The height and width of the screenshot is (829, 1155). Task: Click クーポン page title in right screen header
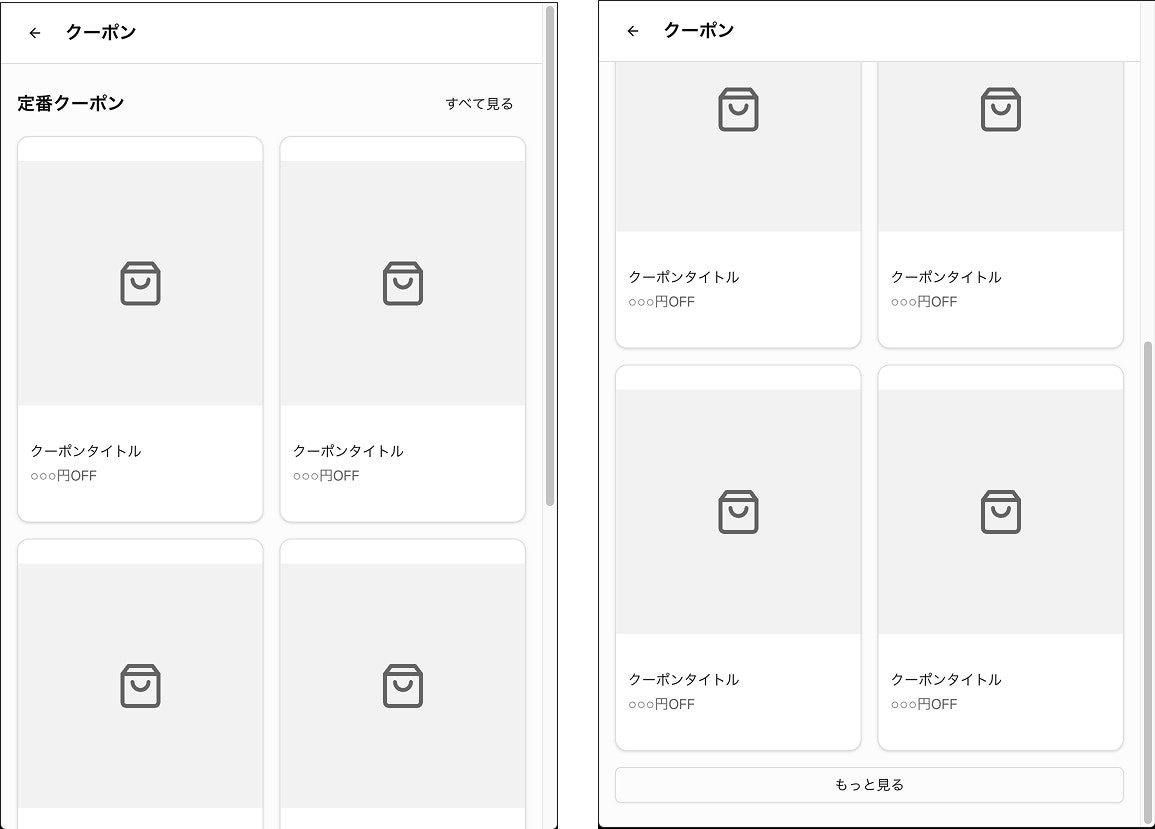point(699,30)
